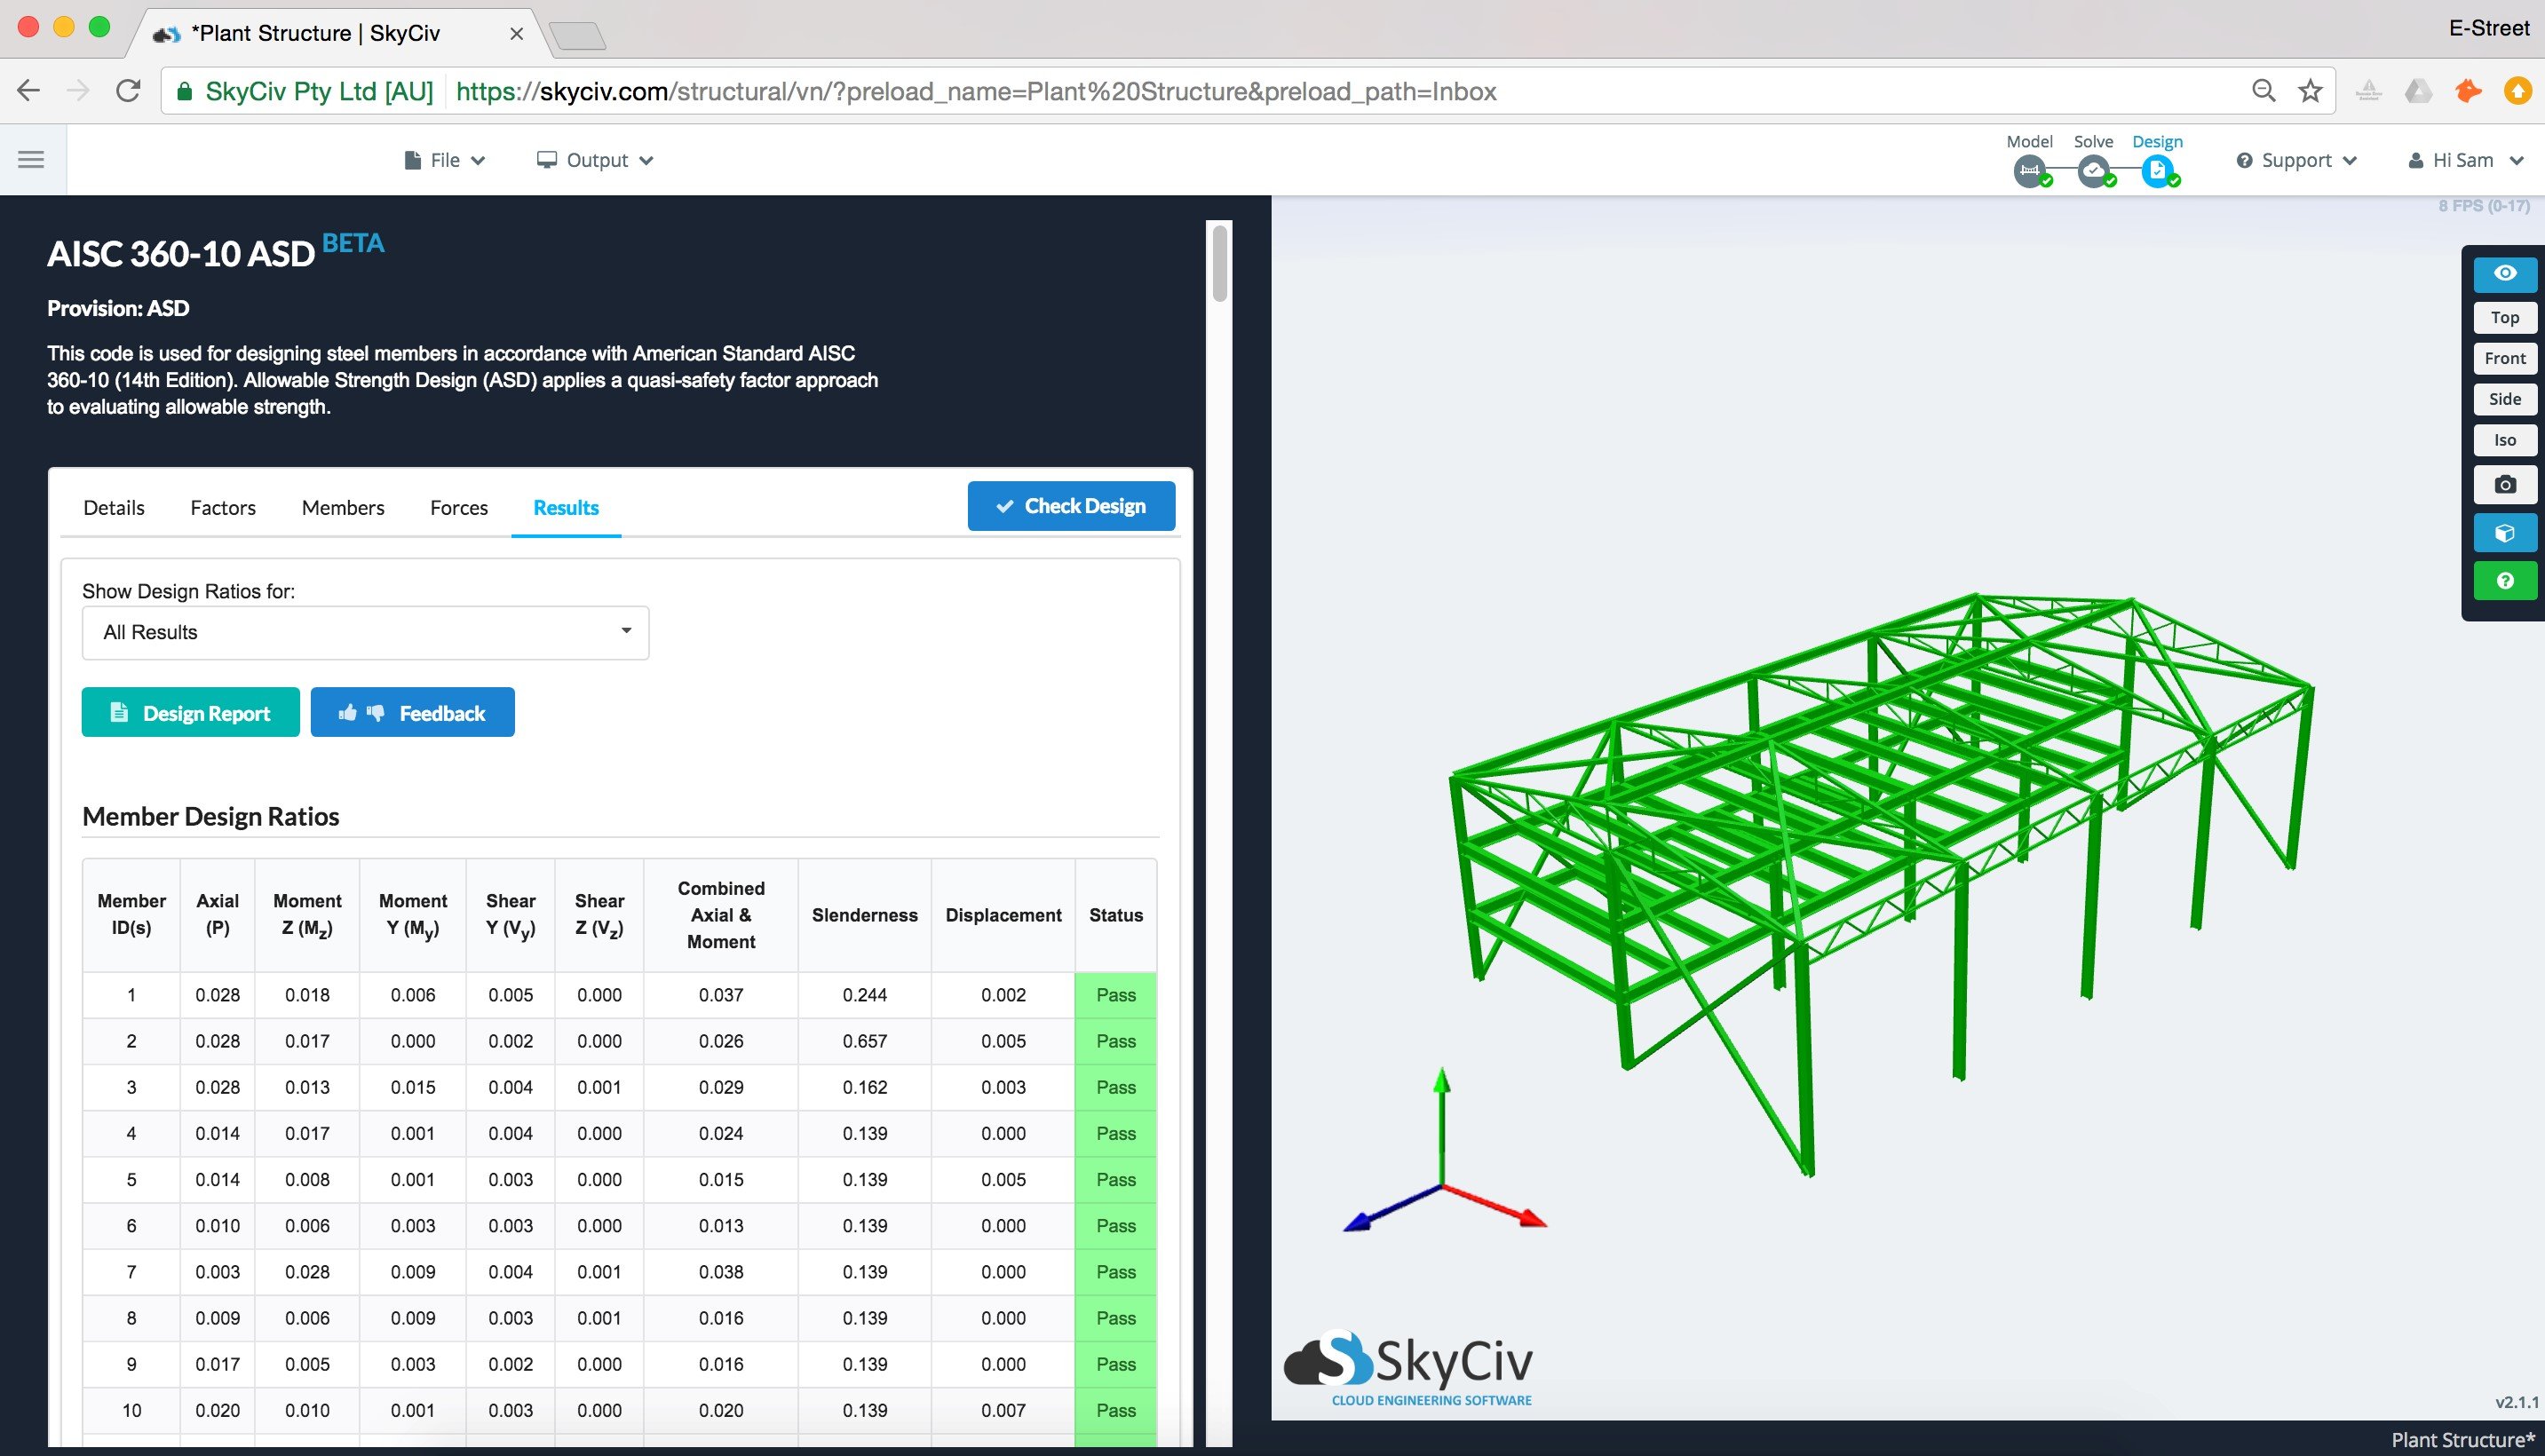Reload the page
The height and width of the screenshot is (1456, 2545).
(128, 91)
